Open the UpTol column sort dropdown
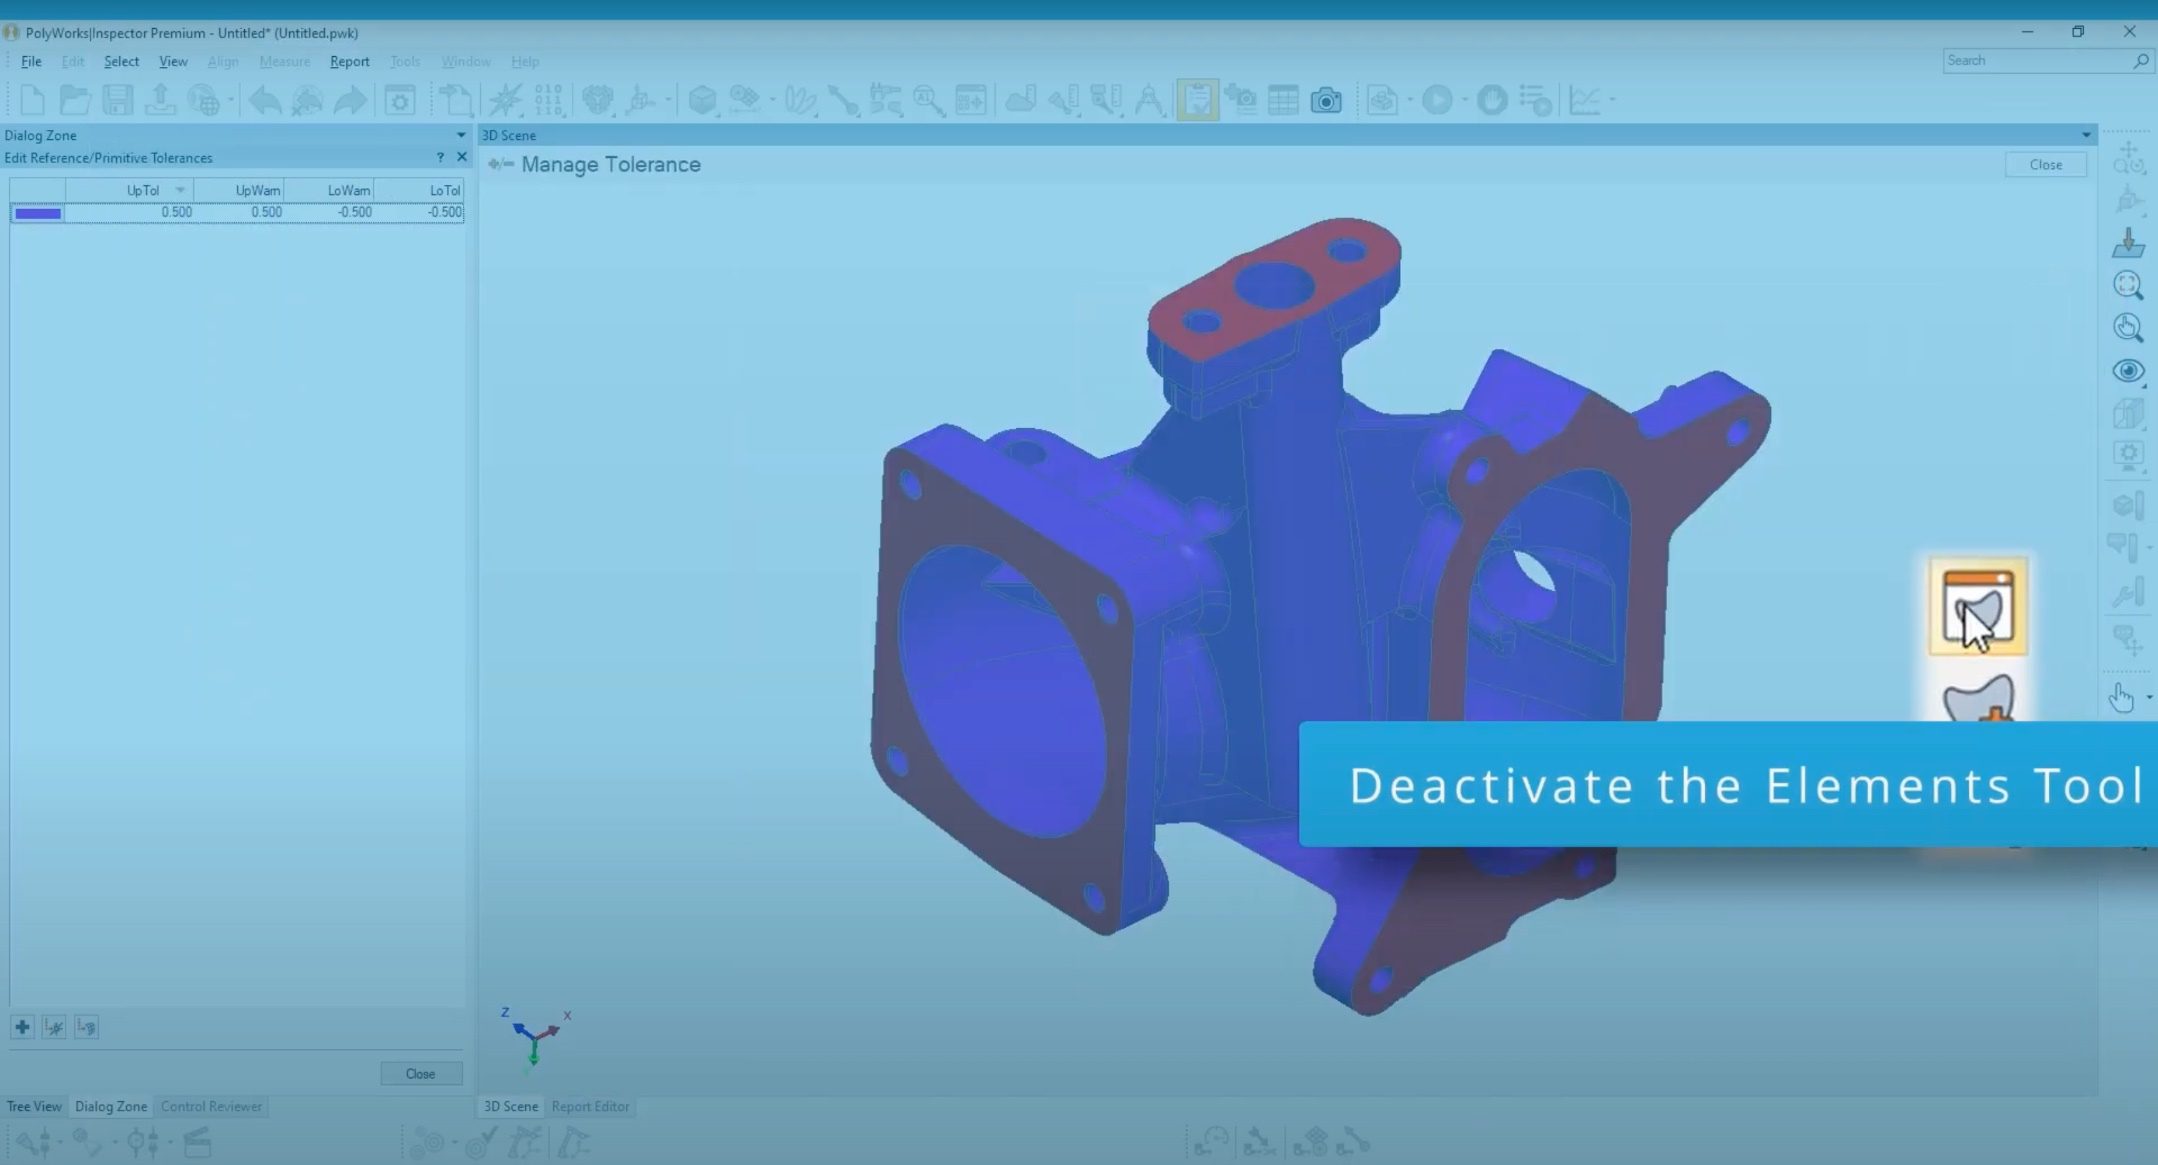Image resolution: width=2158 pixels, height=1165 pixels. click(x=180, y=190)
